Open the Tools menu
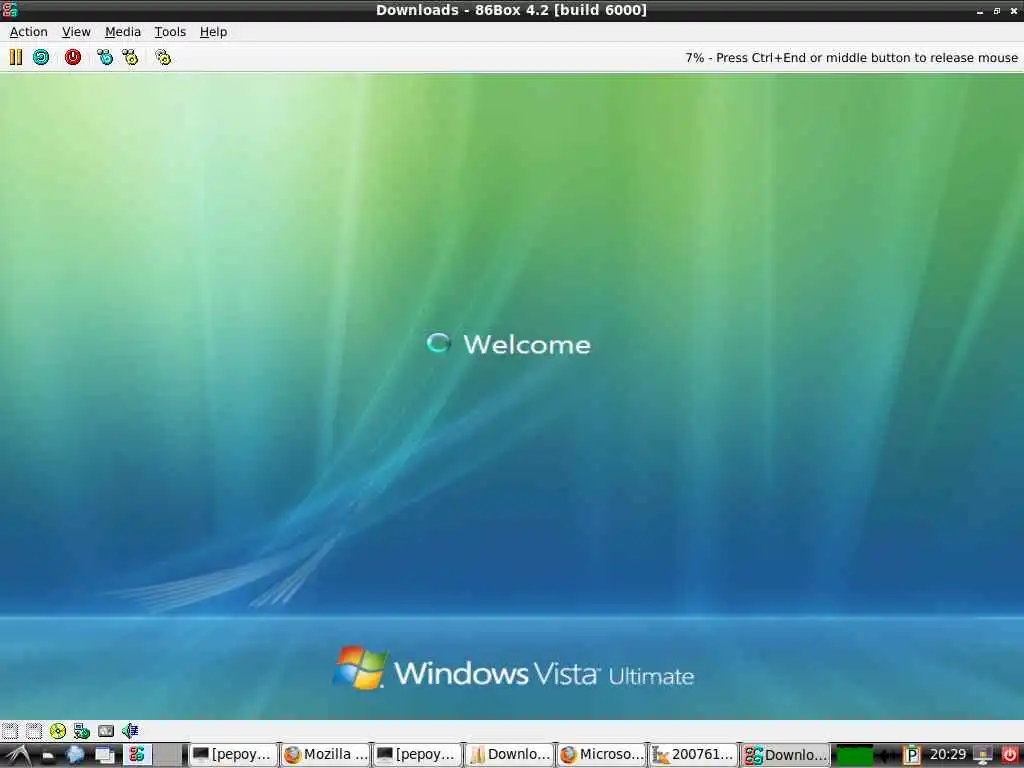Image resolution: width=1024 pixels, height=768 pixels. (x=170, y=32)
